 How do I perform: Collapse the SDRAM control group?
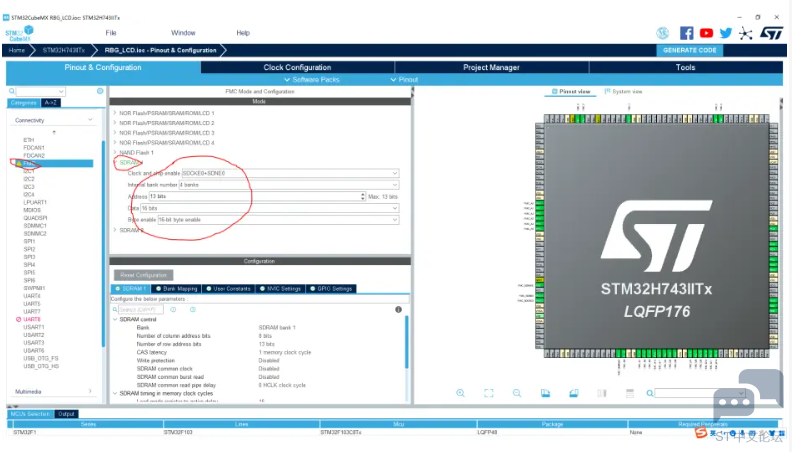pyautogui.click(x=115, y=320)
